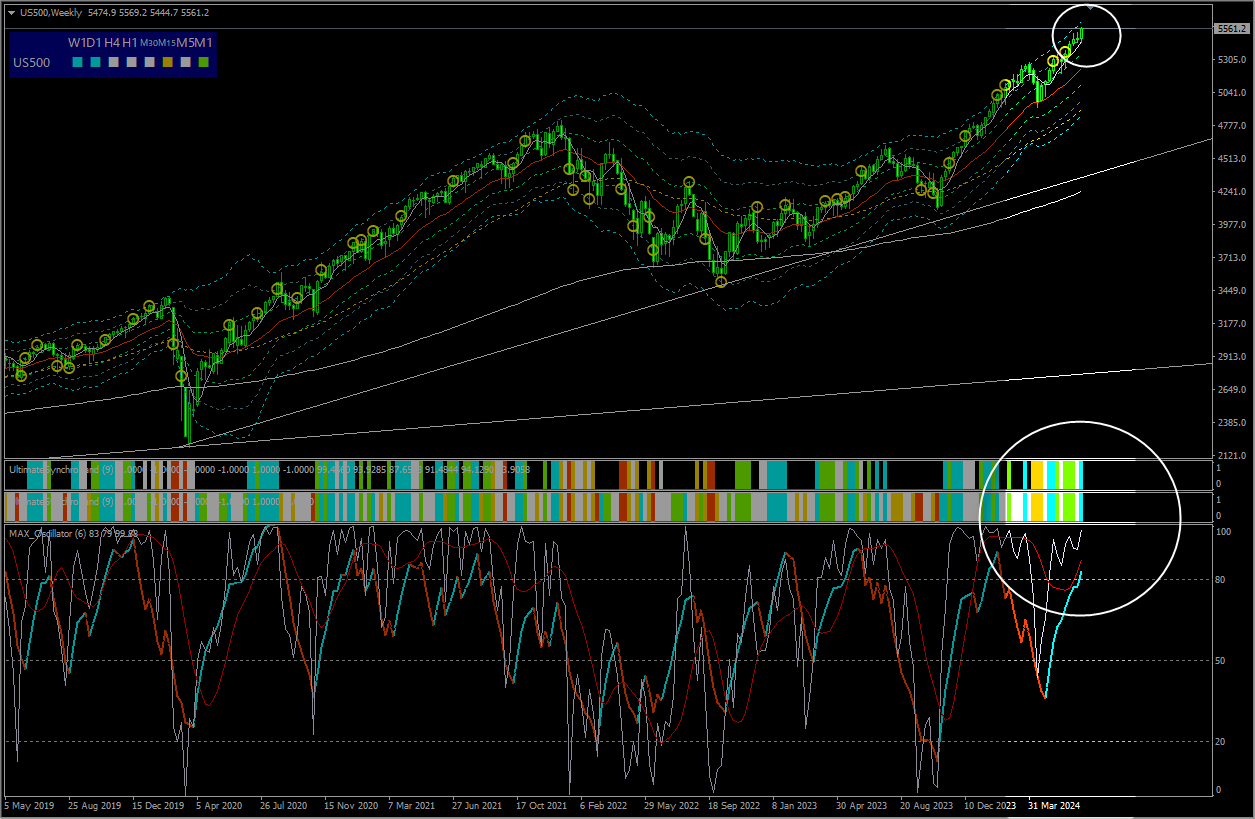The height and width of the screenshot is (819, 1255).
Task: Select the H4 label in the panel
Action: pos(112,43)
